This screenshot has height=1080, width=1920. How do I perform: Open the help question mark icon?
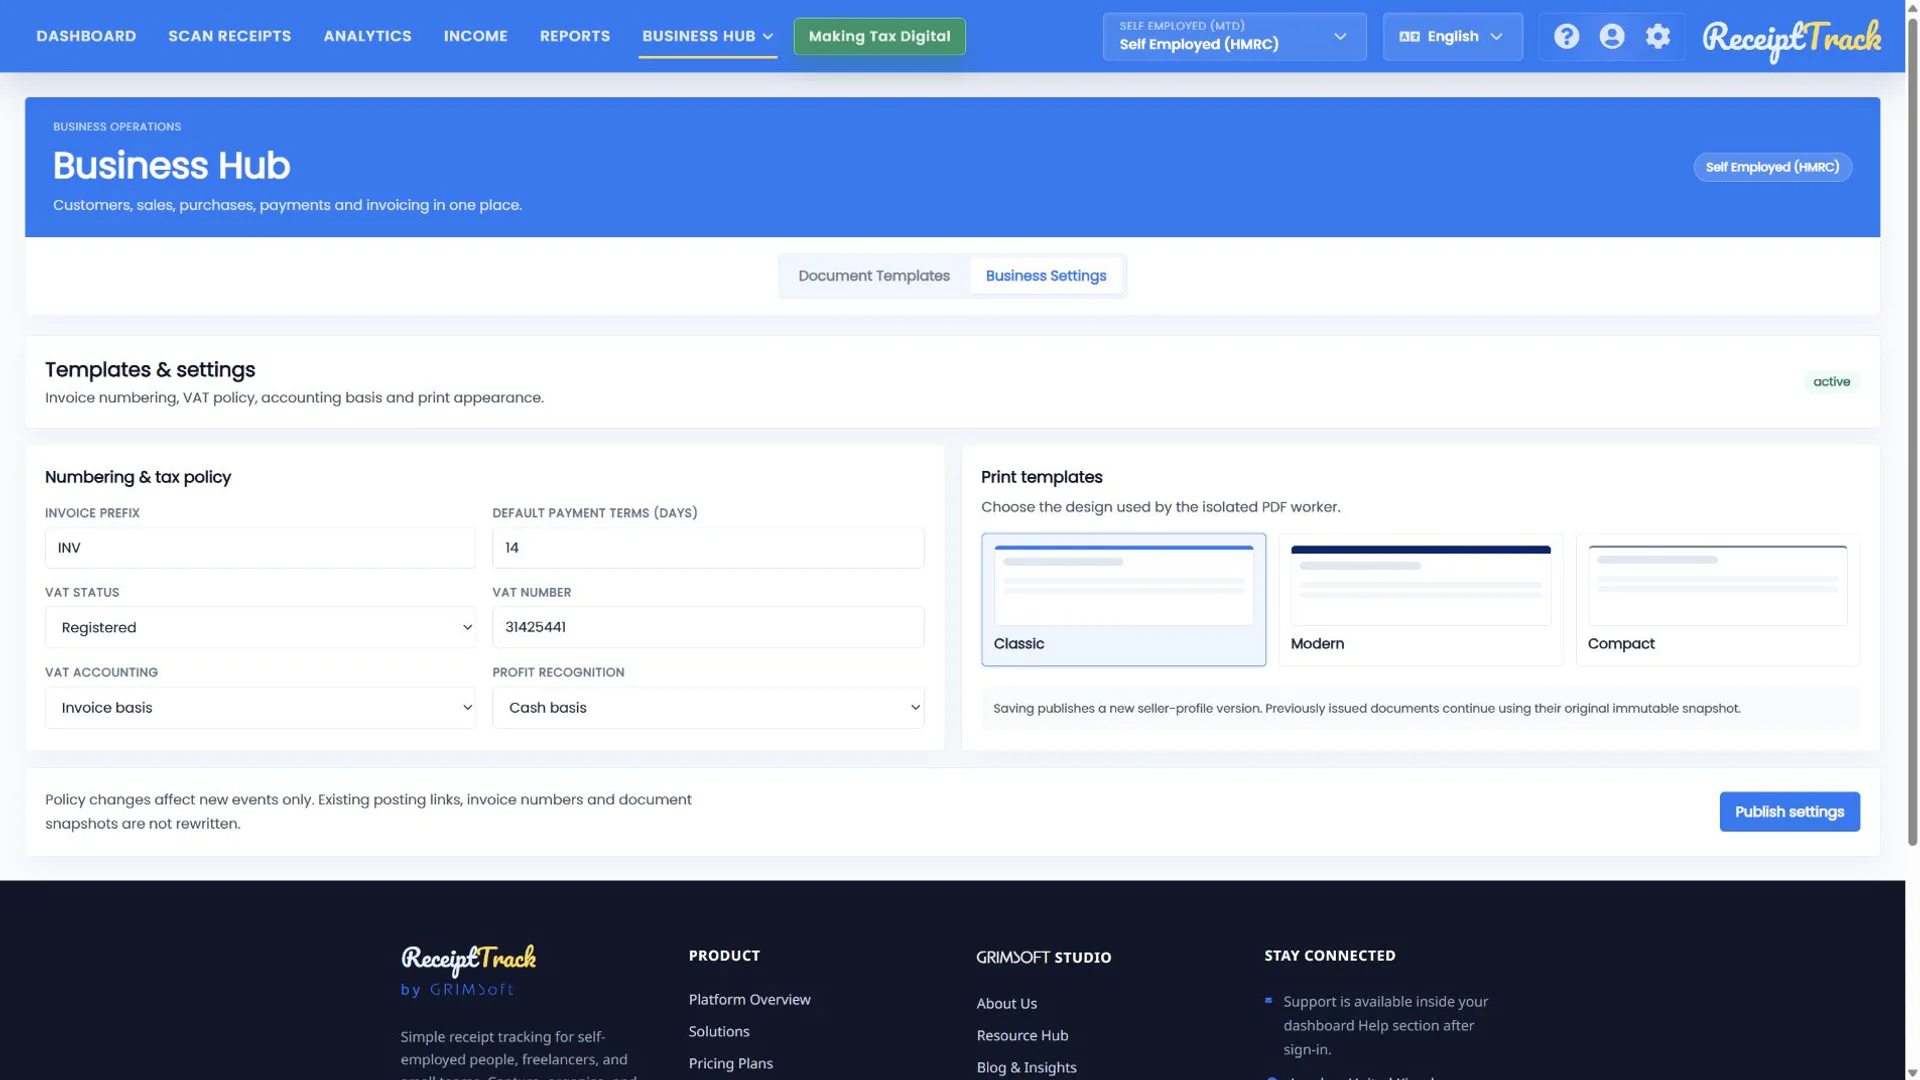coord(1566,37)
